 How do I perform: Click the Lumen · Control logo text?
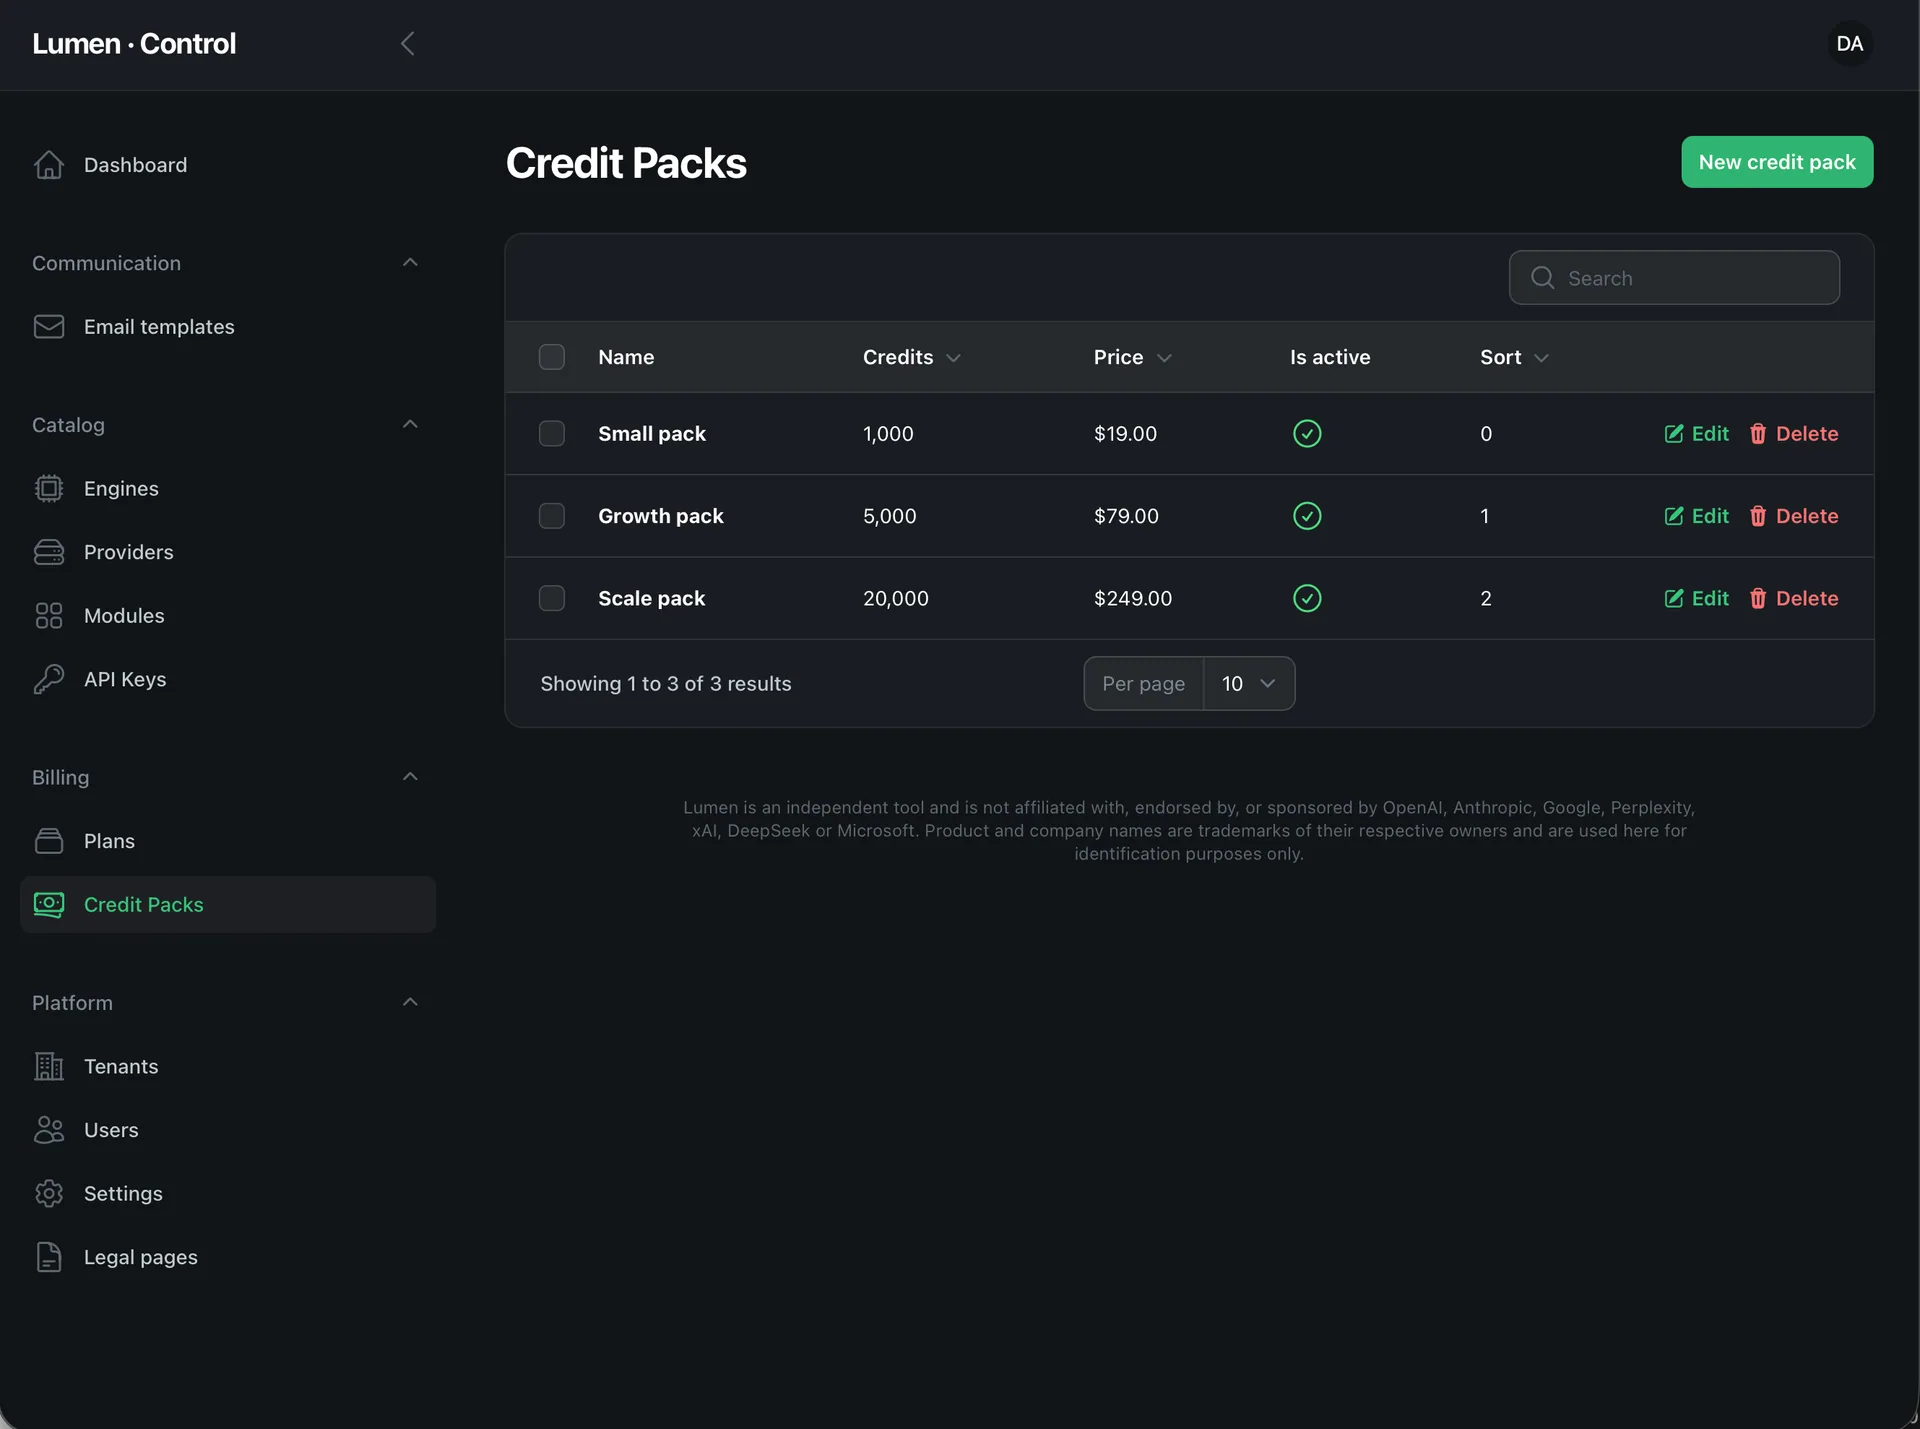coord(134,44)
